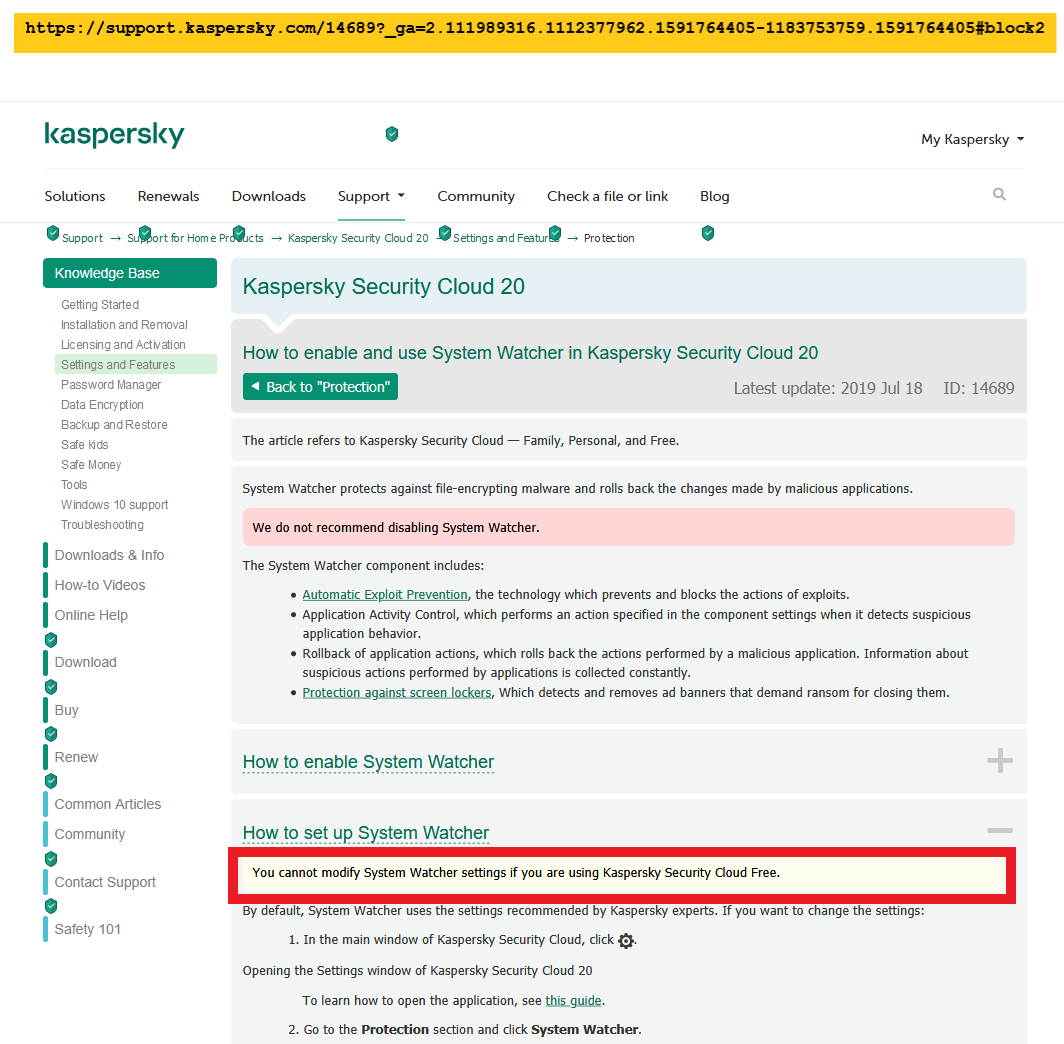Click the settings gear icon in step 1
This screenshot has height=1044, width=1064.
pos(626,940)
